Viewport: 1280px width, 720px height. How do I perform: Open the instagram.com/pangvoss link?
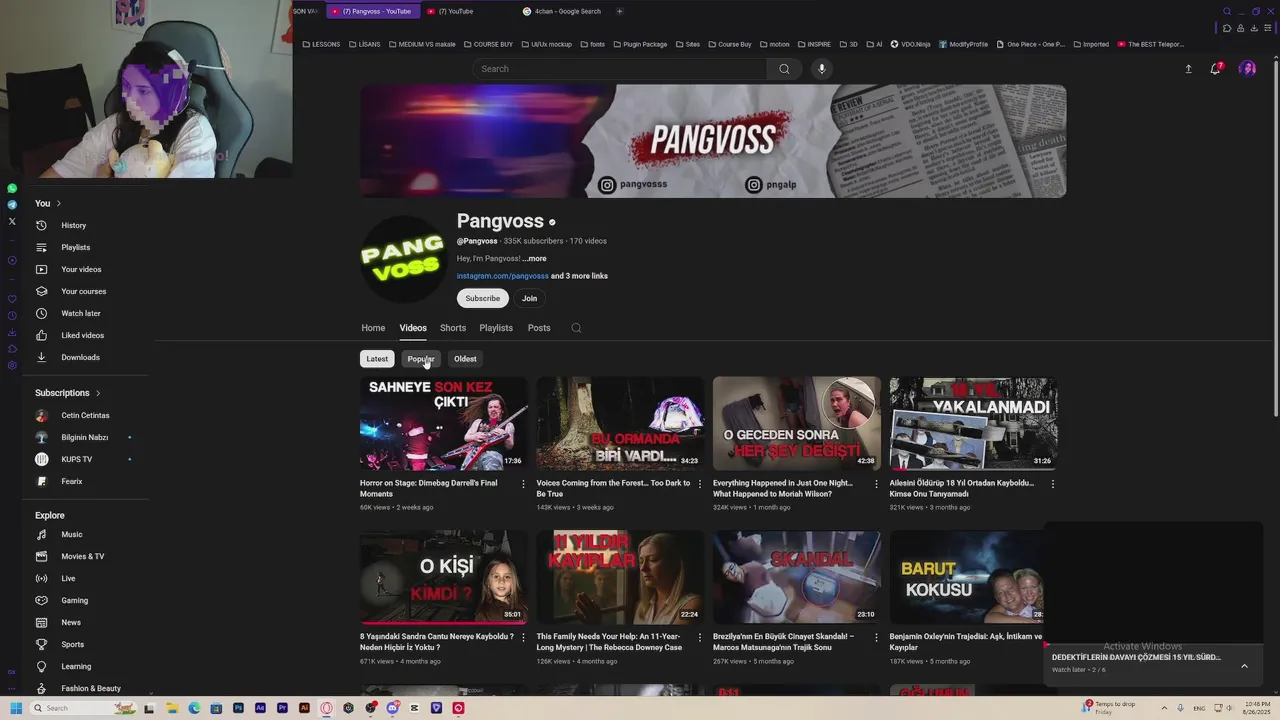pyautogui.click(x=503, y=276)
